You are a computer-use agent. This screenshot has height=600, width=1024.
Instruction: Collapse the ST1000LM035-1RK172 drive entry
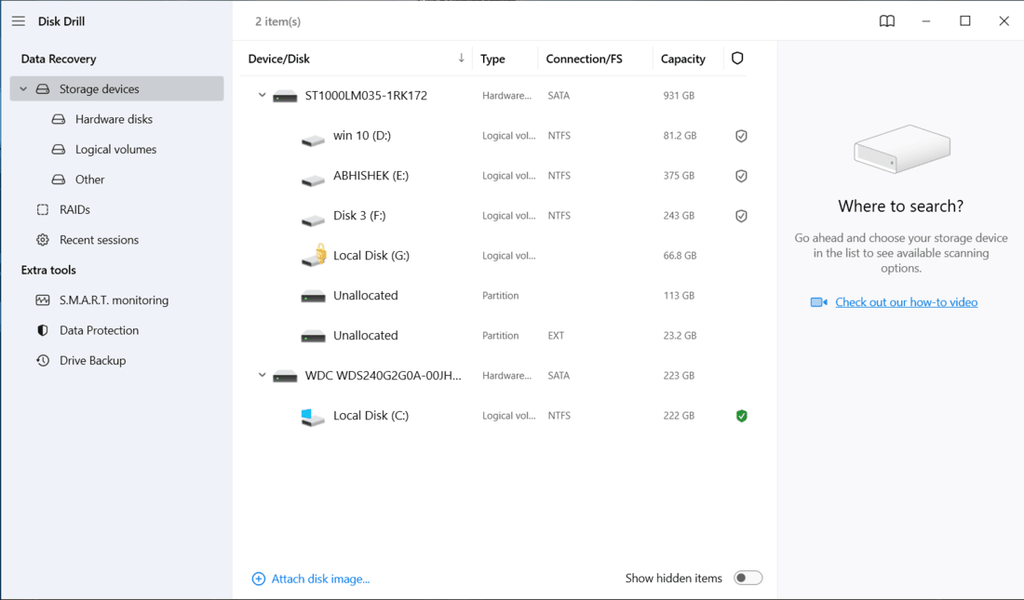pos(262,95)
